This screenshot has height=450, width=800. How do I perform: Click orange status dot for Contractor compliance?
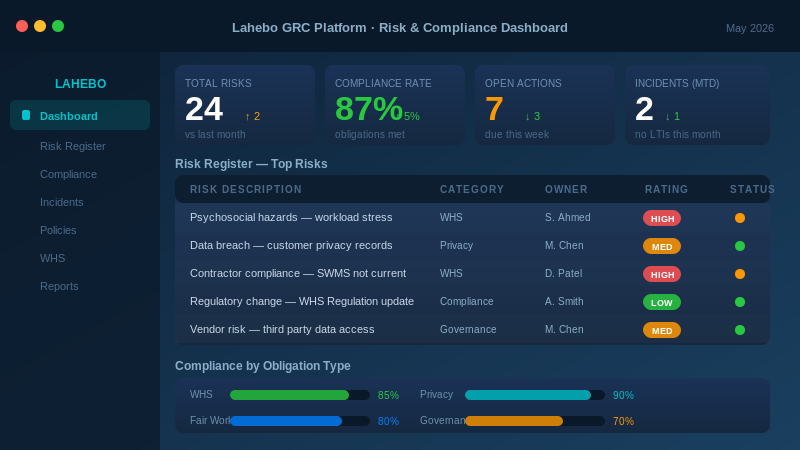tap(740, 274)
